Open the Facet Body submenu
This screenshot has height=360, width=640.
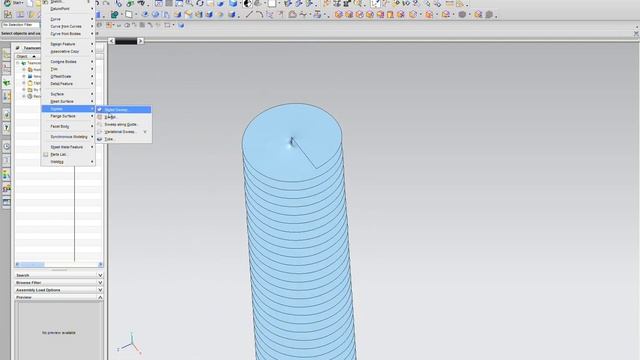pos(68,127)
